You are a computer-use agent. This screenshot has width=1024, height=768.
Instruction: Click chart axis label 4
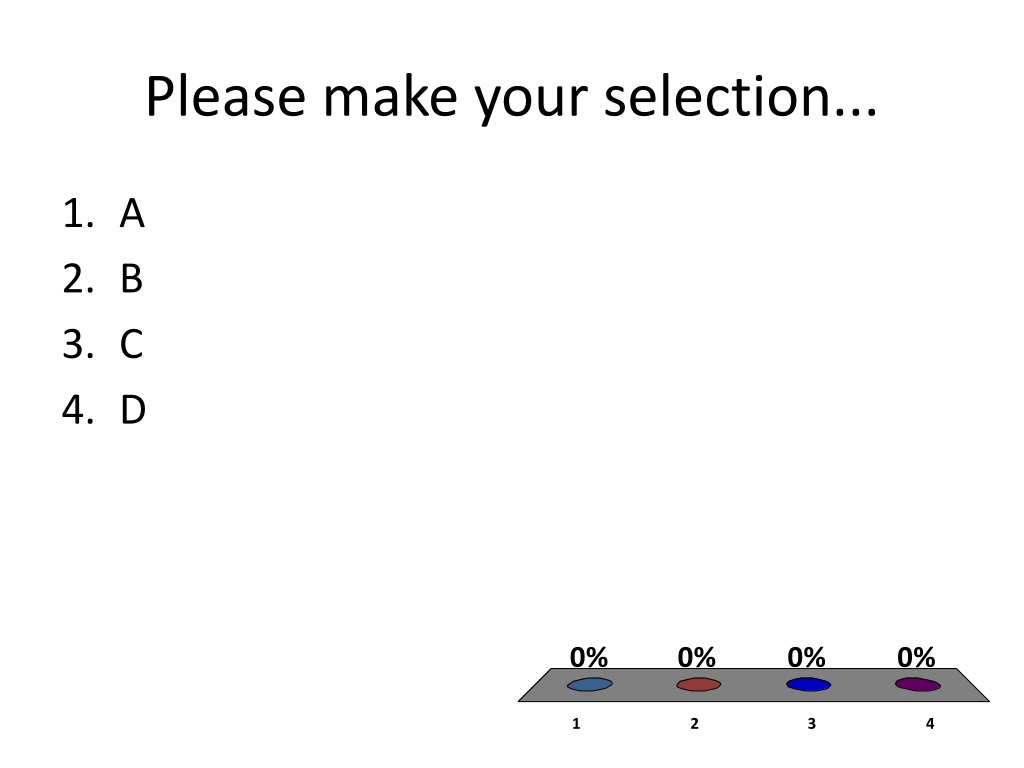(x=930, y=724)
